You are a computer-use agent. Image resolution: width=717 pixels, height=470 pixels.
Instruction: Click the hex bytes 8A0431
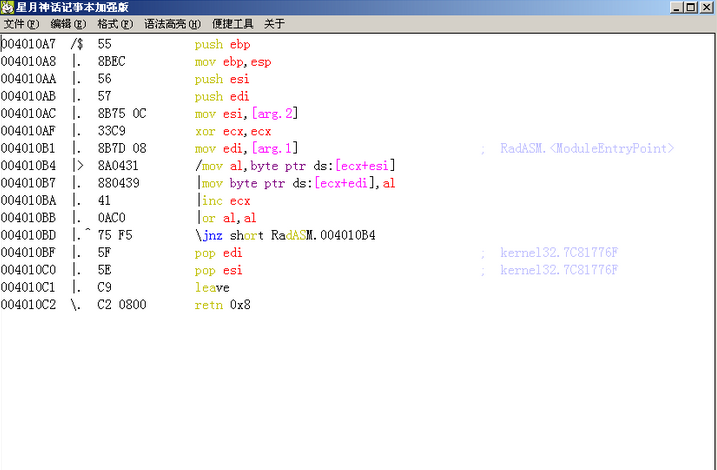click(x=118, y=166)
